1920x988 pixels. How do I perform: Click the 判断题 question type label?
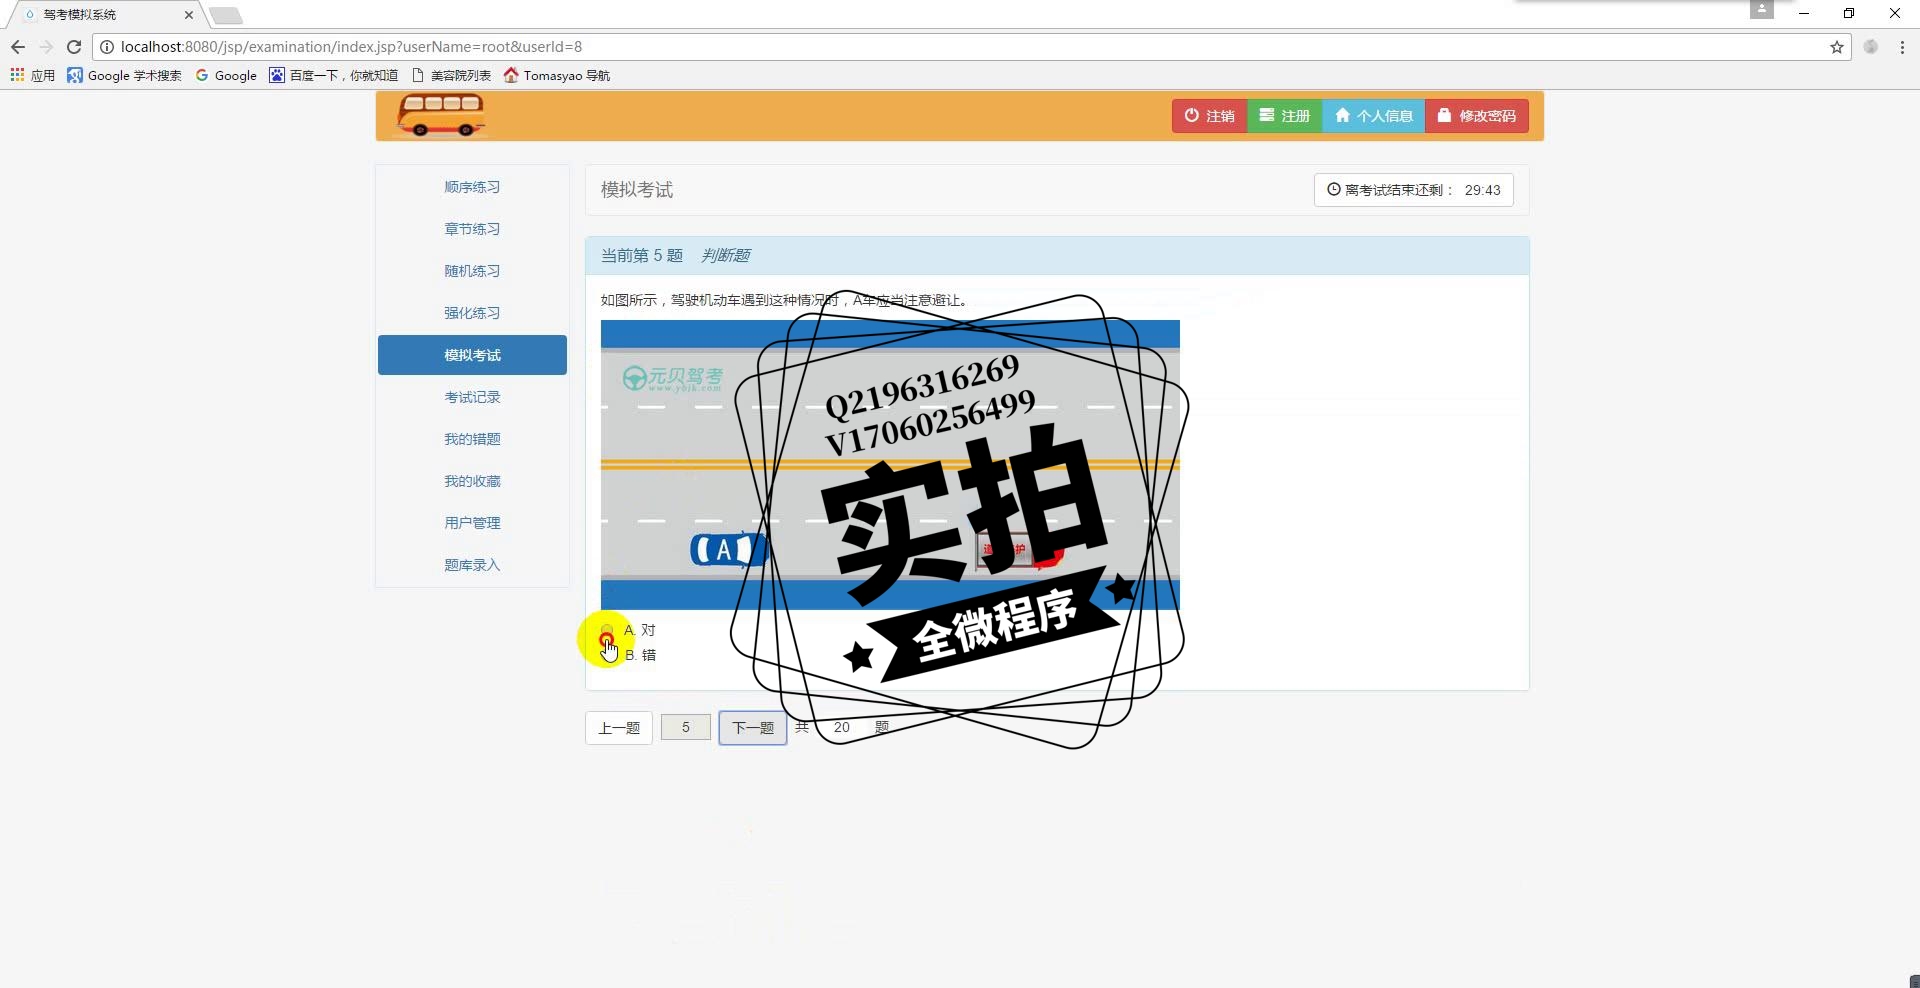[725, 256]
